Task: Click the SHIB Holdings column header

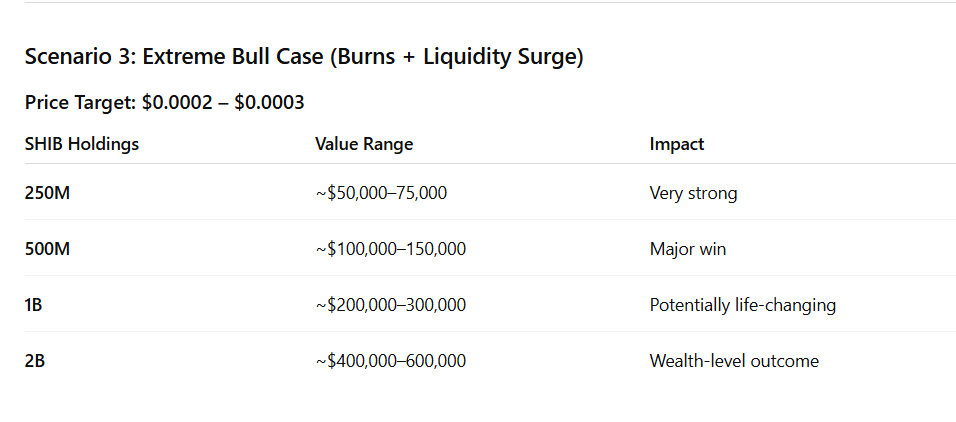Action: click(82, 144)
